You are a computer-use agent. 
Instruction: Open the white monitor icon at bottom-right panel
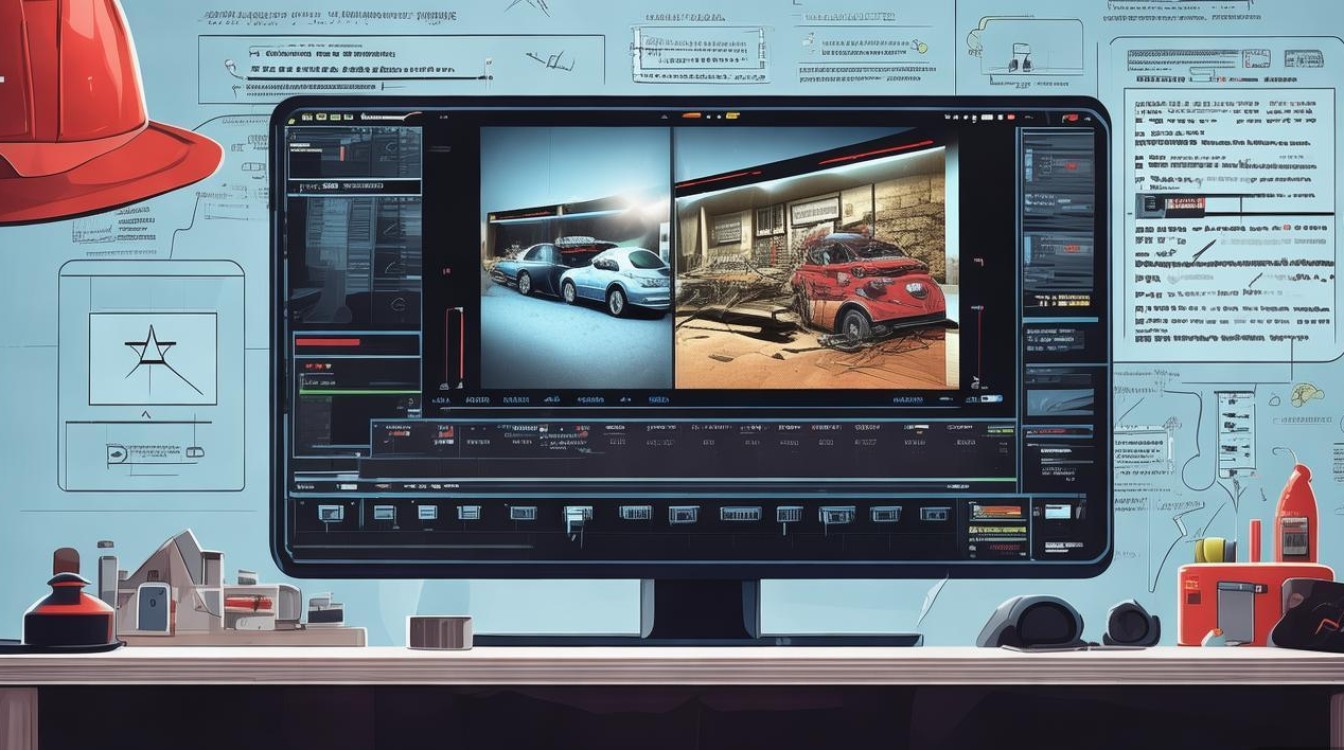pyautogui.click(x=1056, y=511)
